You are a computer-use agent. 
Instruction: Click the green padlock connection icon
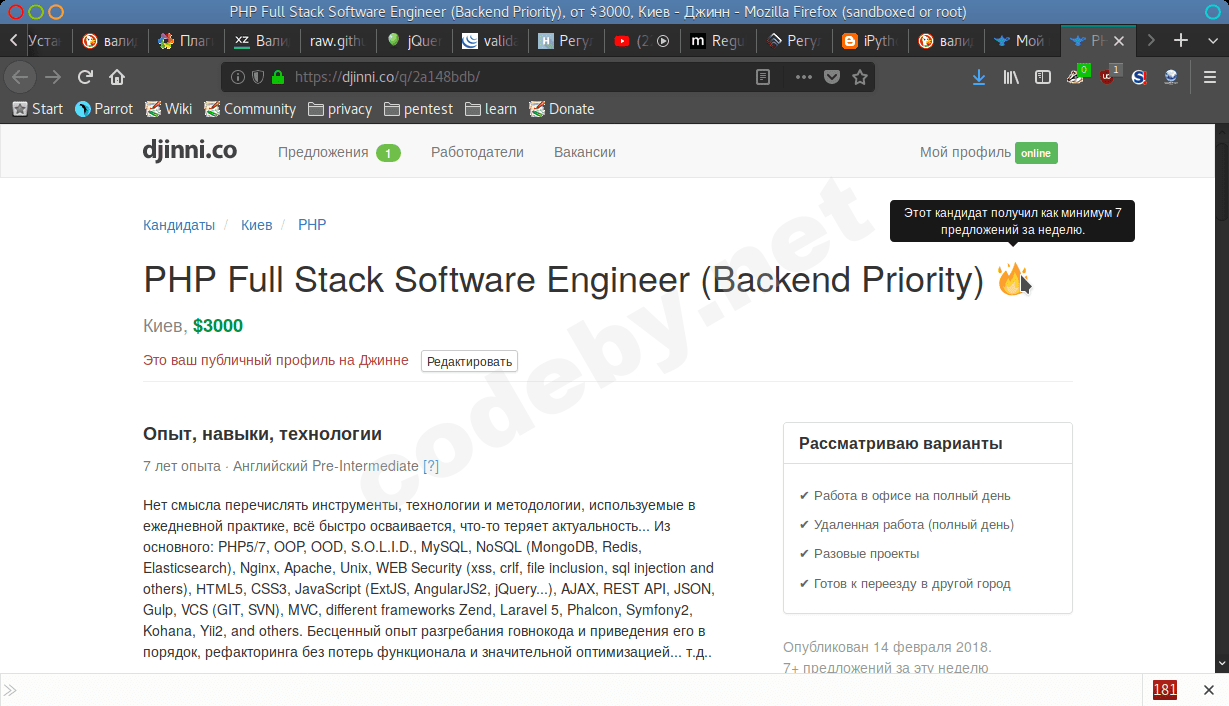(277, 77)
